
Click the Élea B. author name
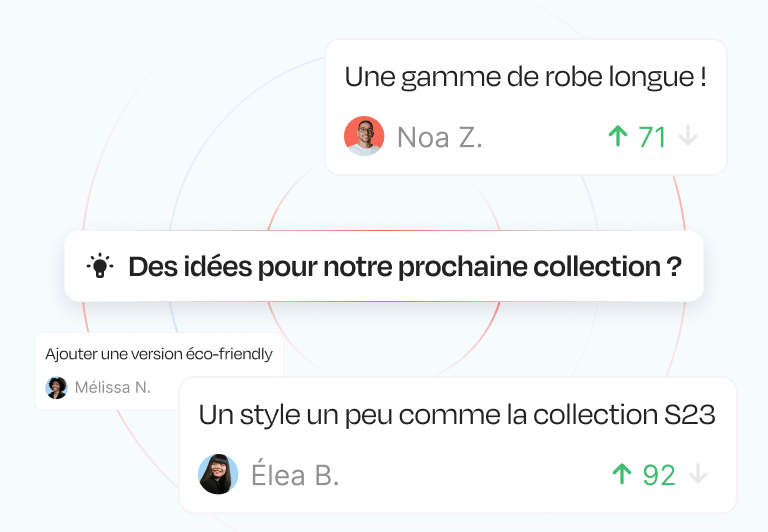pyautogui.click(x=295, y=475)
